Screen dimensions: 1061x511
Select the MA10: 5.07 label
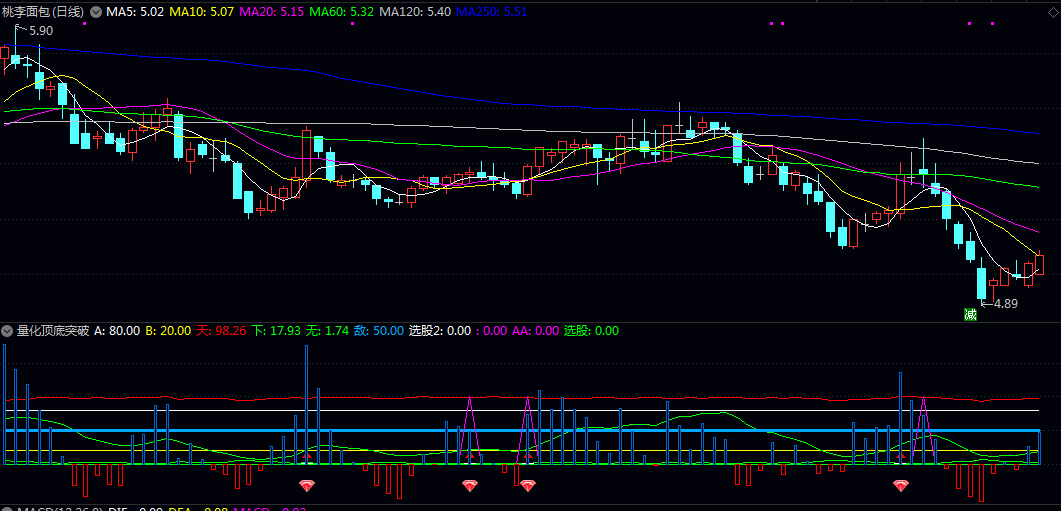pyautogui.click(x=201, y=12)
